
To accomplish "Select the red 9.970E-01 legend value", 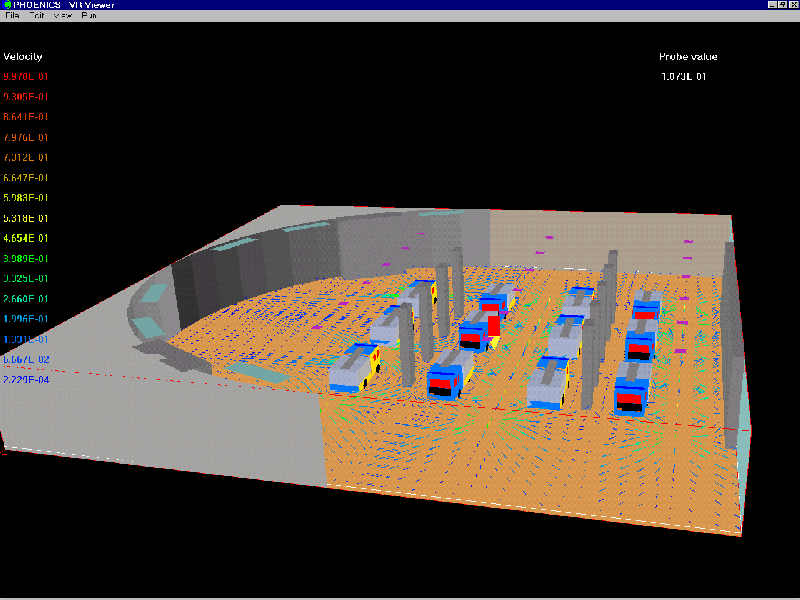I will [26, 77].
